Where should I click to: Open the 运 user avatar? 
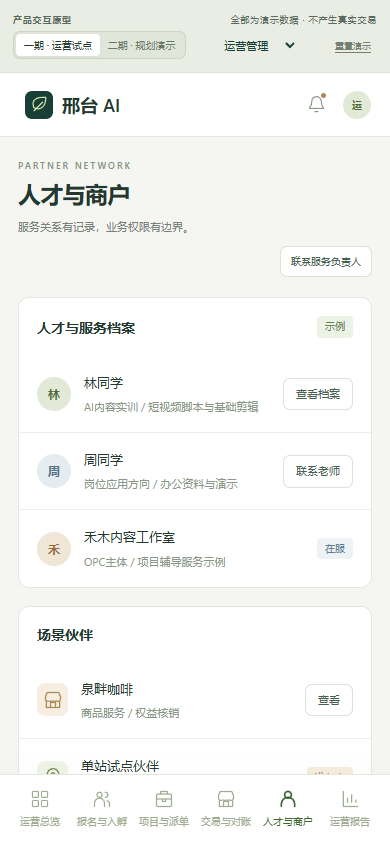point(357,105)
